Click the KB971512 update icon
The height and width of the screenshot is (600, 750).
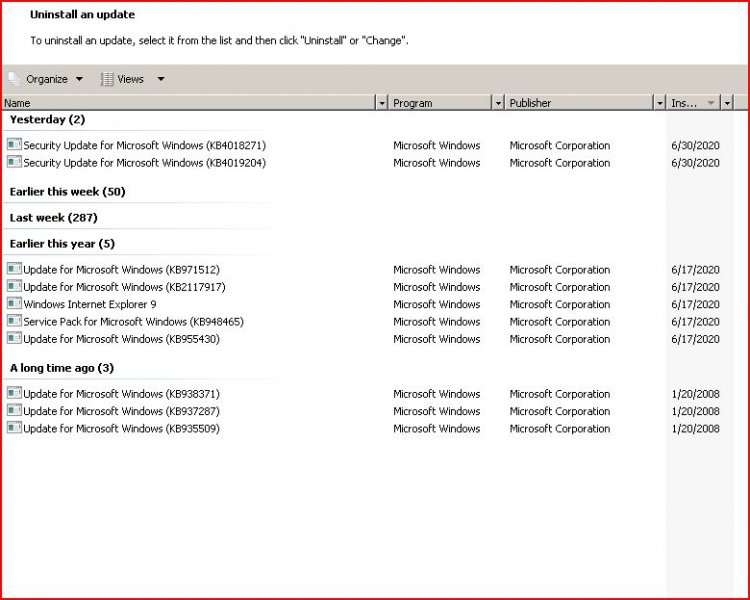14,269
